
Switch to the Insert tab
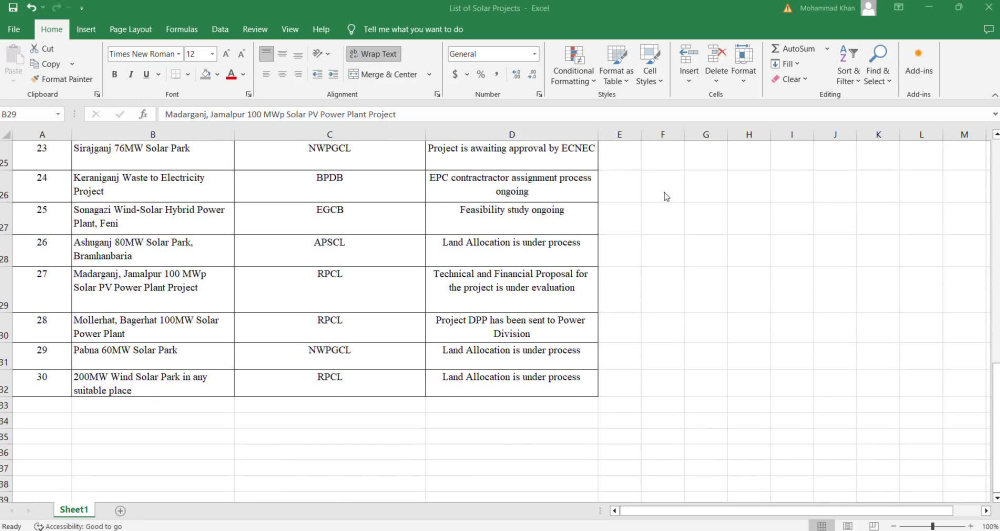click(x=86, y=29)
